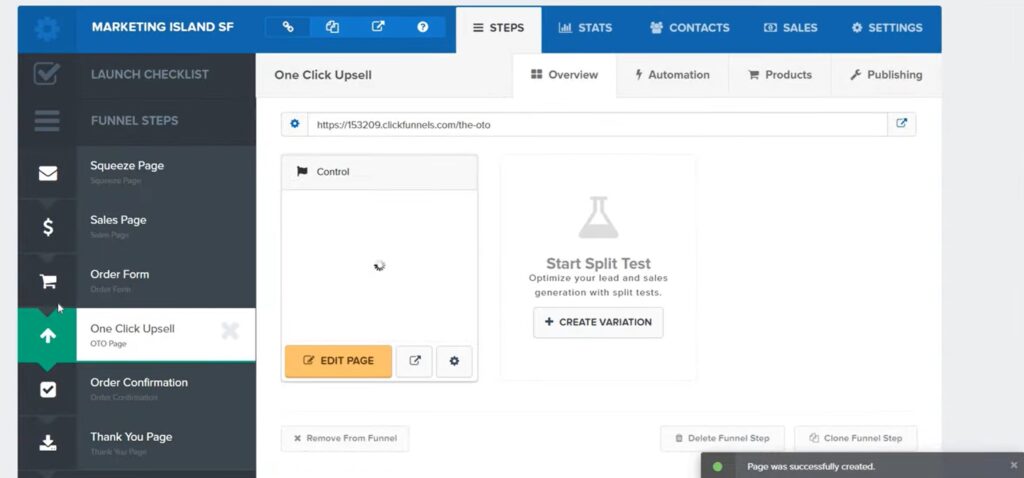
Task: Click Remove From Funnel button
Action: (345, 439)
